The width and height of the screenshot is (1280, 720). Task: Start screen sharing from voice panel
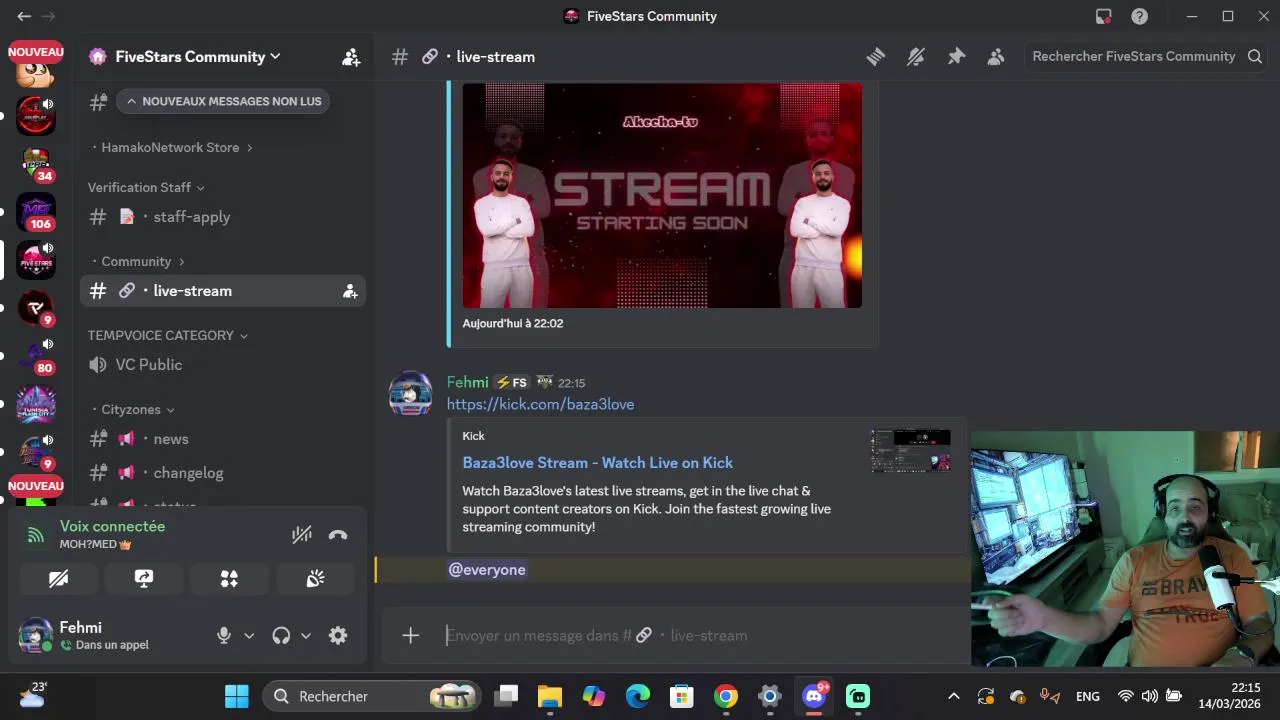pyautogui.click(x=144, y=578)
